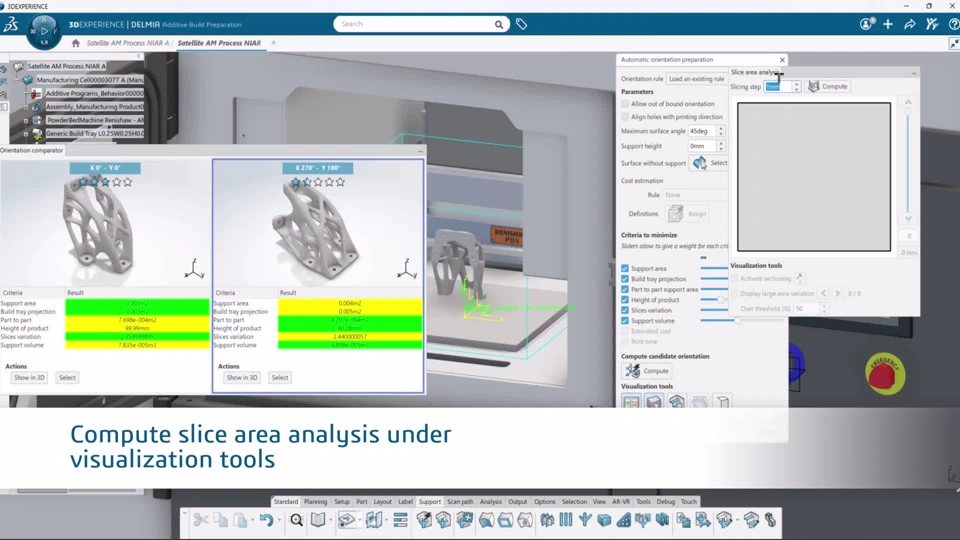Click the last toolbar icon on the right
This screenshot has height=540, width=960.
771,520
